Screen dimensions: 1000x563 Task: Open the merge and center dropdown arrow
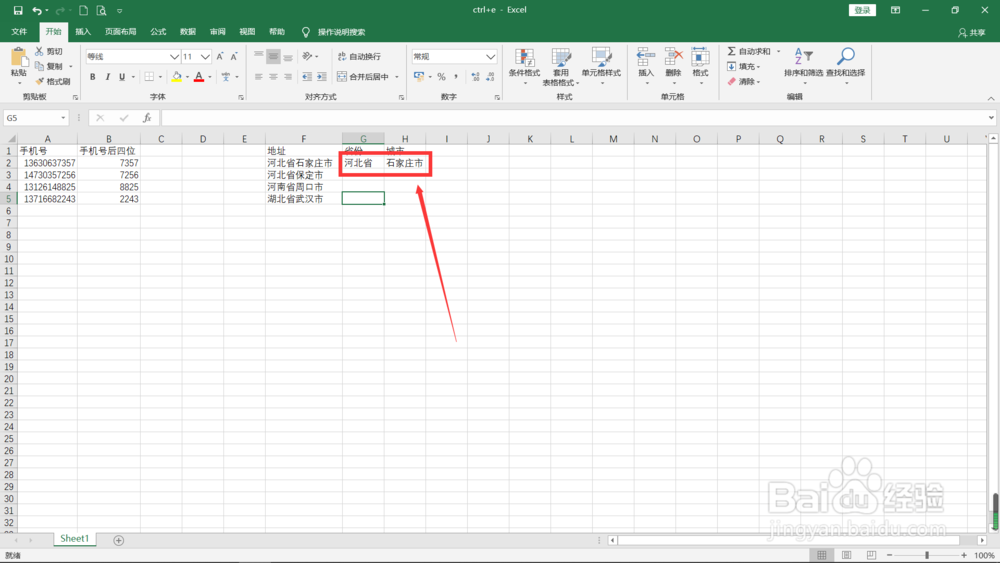(397, 77)
